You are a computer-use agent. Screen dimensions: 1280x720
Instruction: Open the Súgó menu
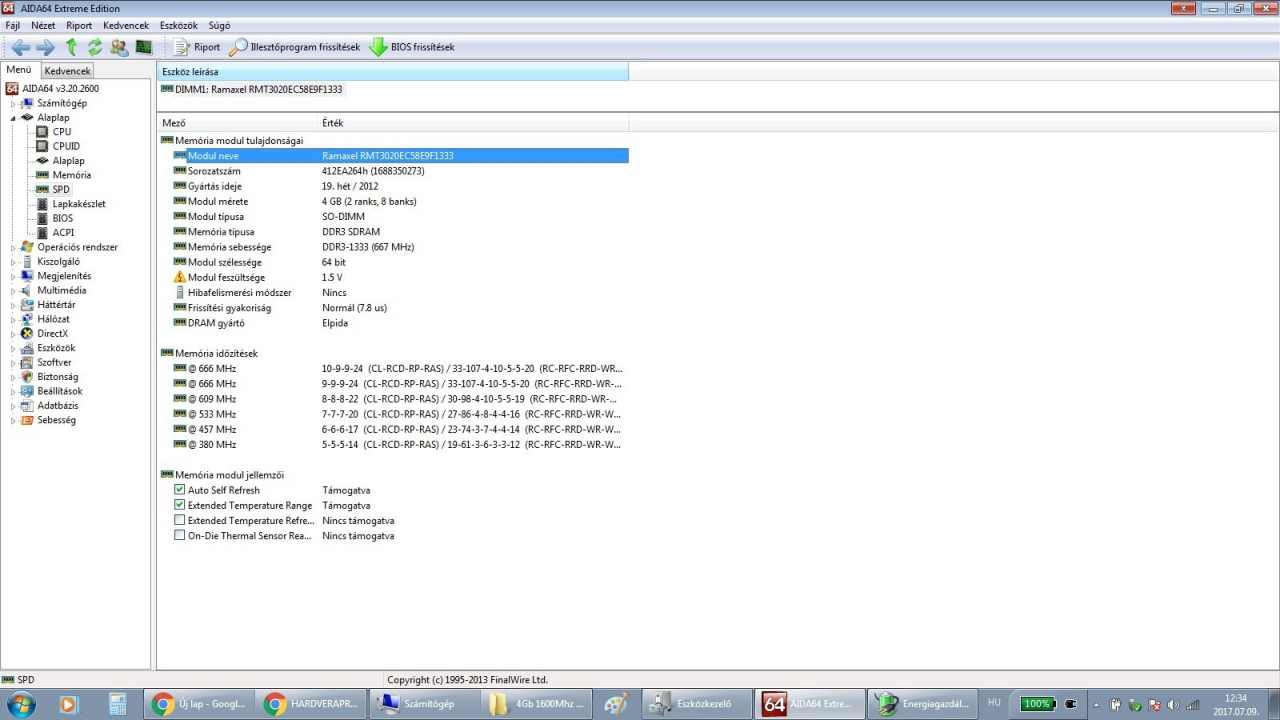[x=219, y=25]
